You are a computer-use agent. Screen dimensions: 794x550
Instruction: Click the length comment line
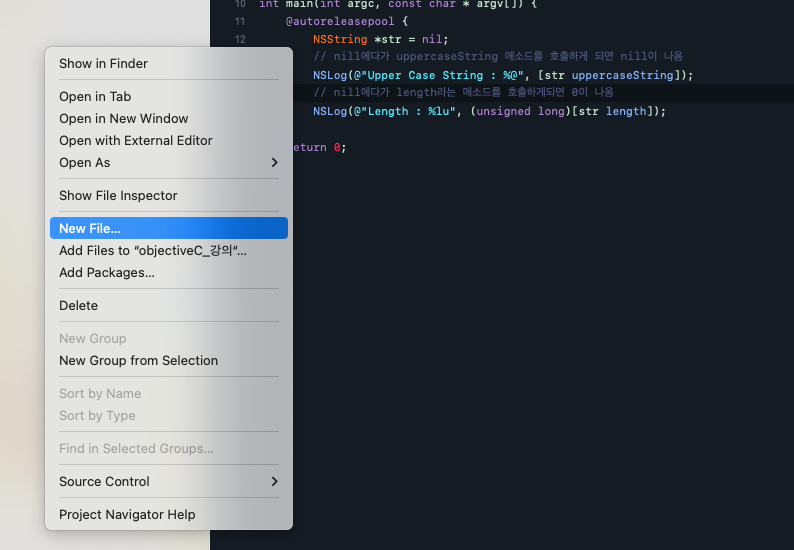tap(463, 92)
